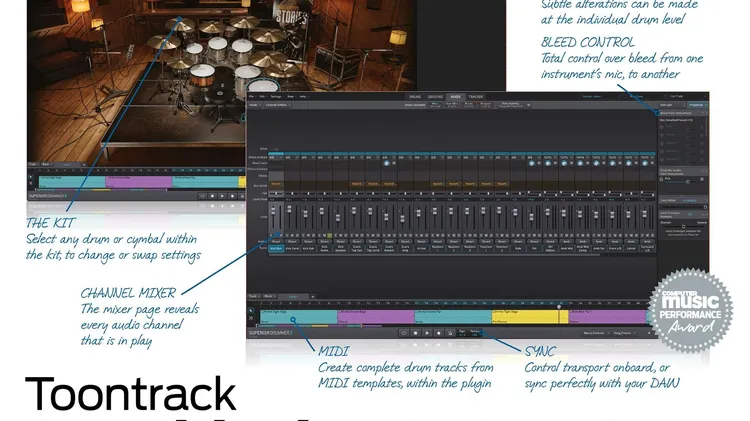Image resolution: width=750 pixels, height=421 pixels.
Task: Click the Show channels Mics filter button
Action: click(x=435, y=105)
